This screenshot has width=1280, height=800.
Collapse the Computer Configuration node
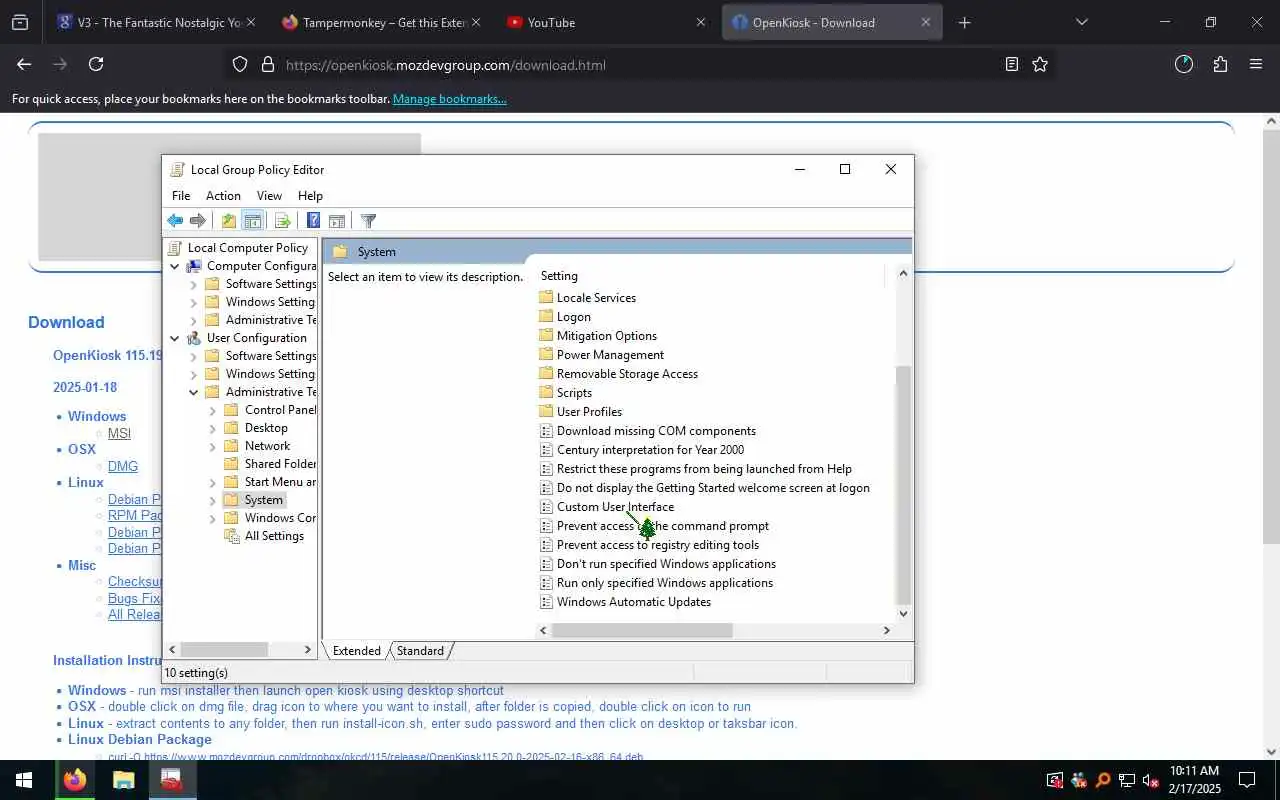coord(175,266)
